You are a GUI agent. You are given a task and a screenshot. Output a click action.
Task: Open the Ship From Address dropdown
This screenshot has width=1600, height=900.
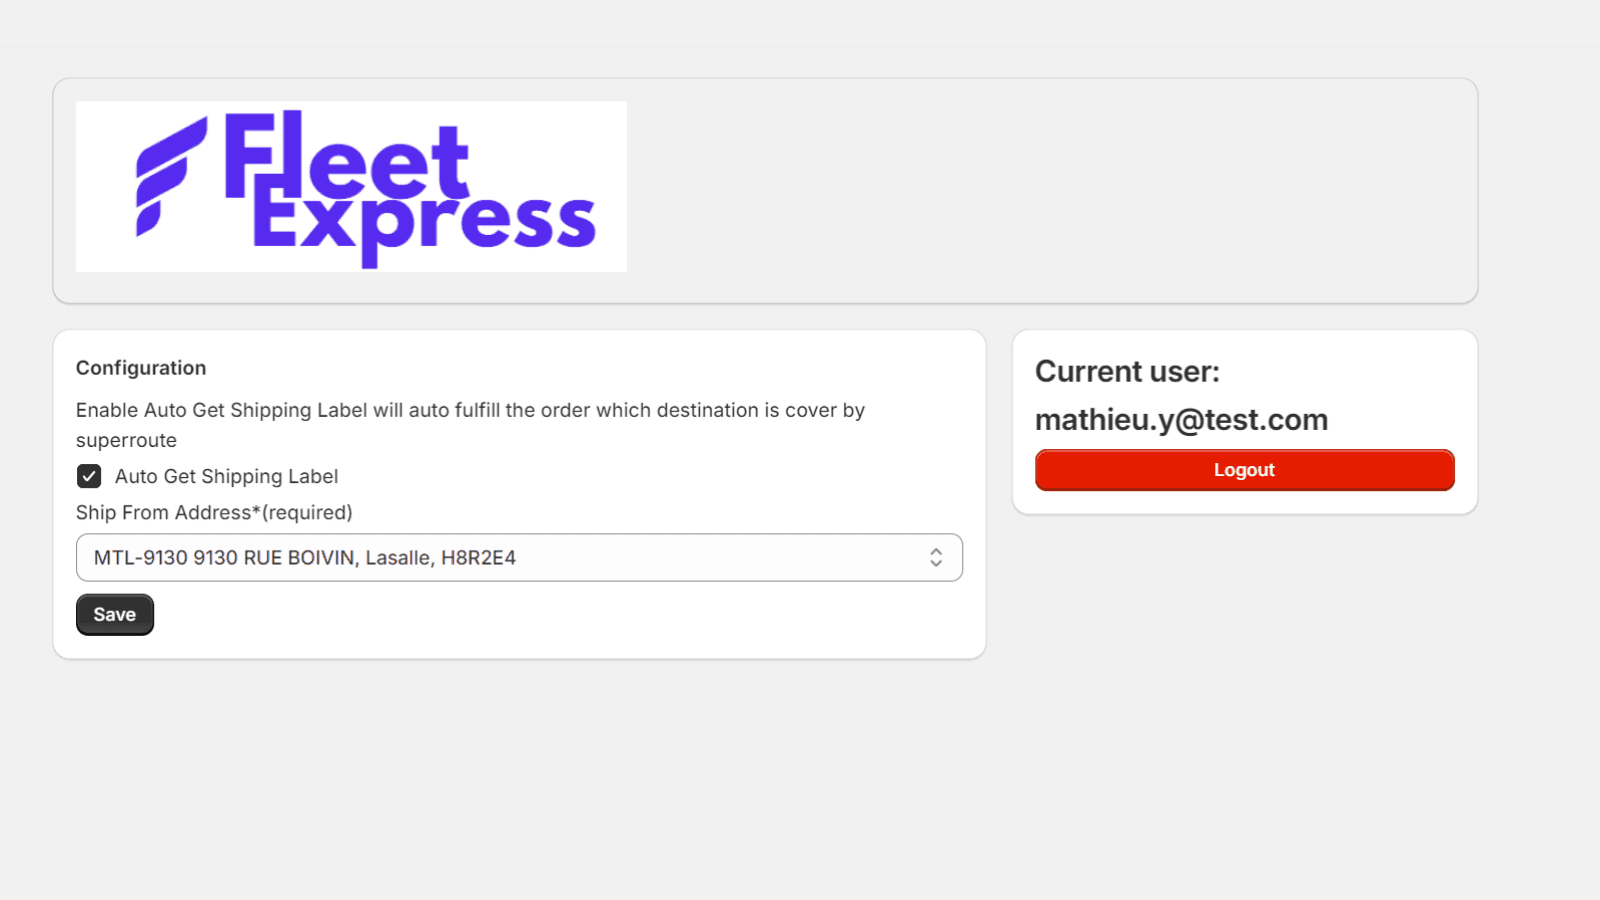519,558
